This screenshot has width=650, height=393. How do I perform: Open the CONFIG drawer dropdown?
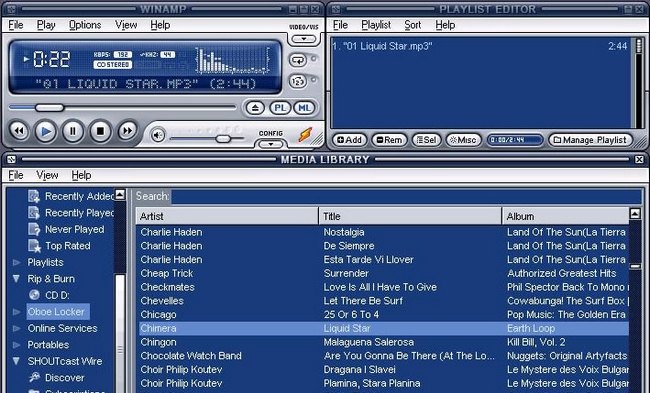tap(271, 144)
